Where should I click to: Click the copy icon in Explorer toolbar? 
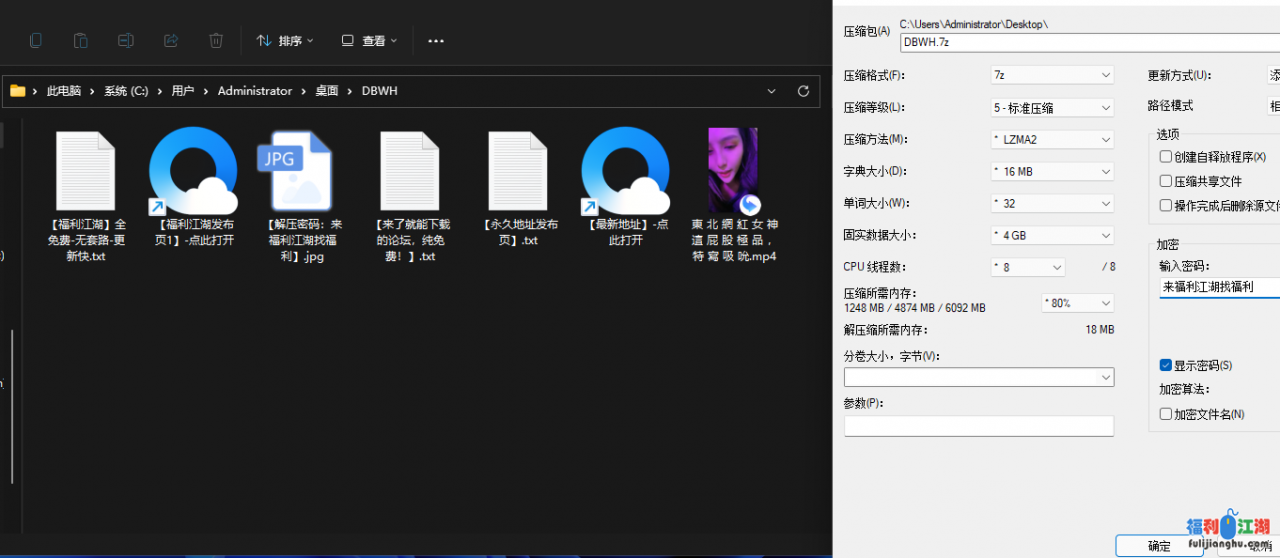coord(36,41)
